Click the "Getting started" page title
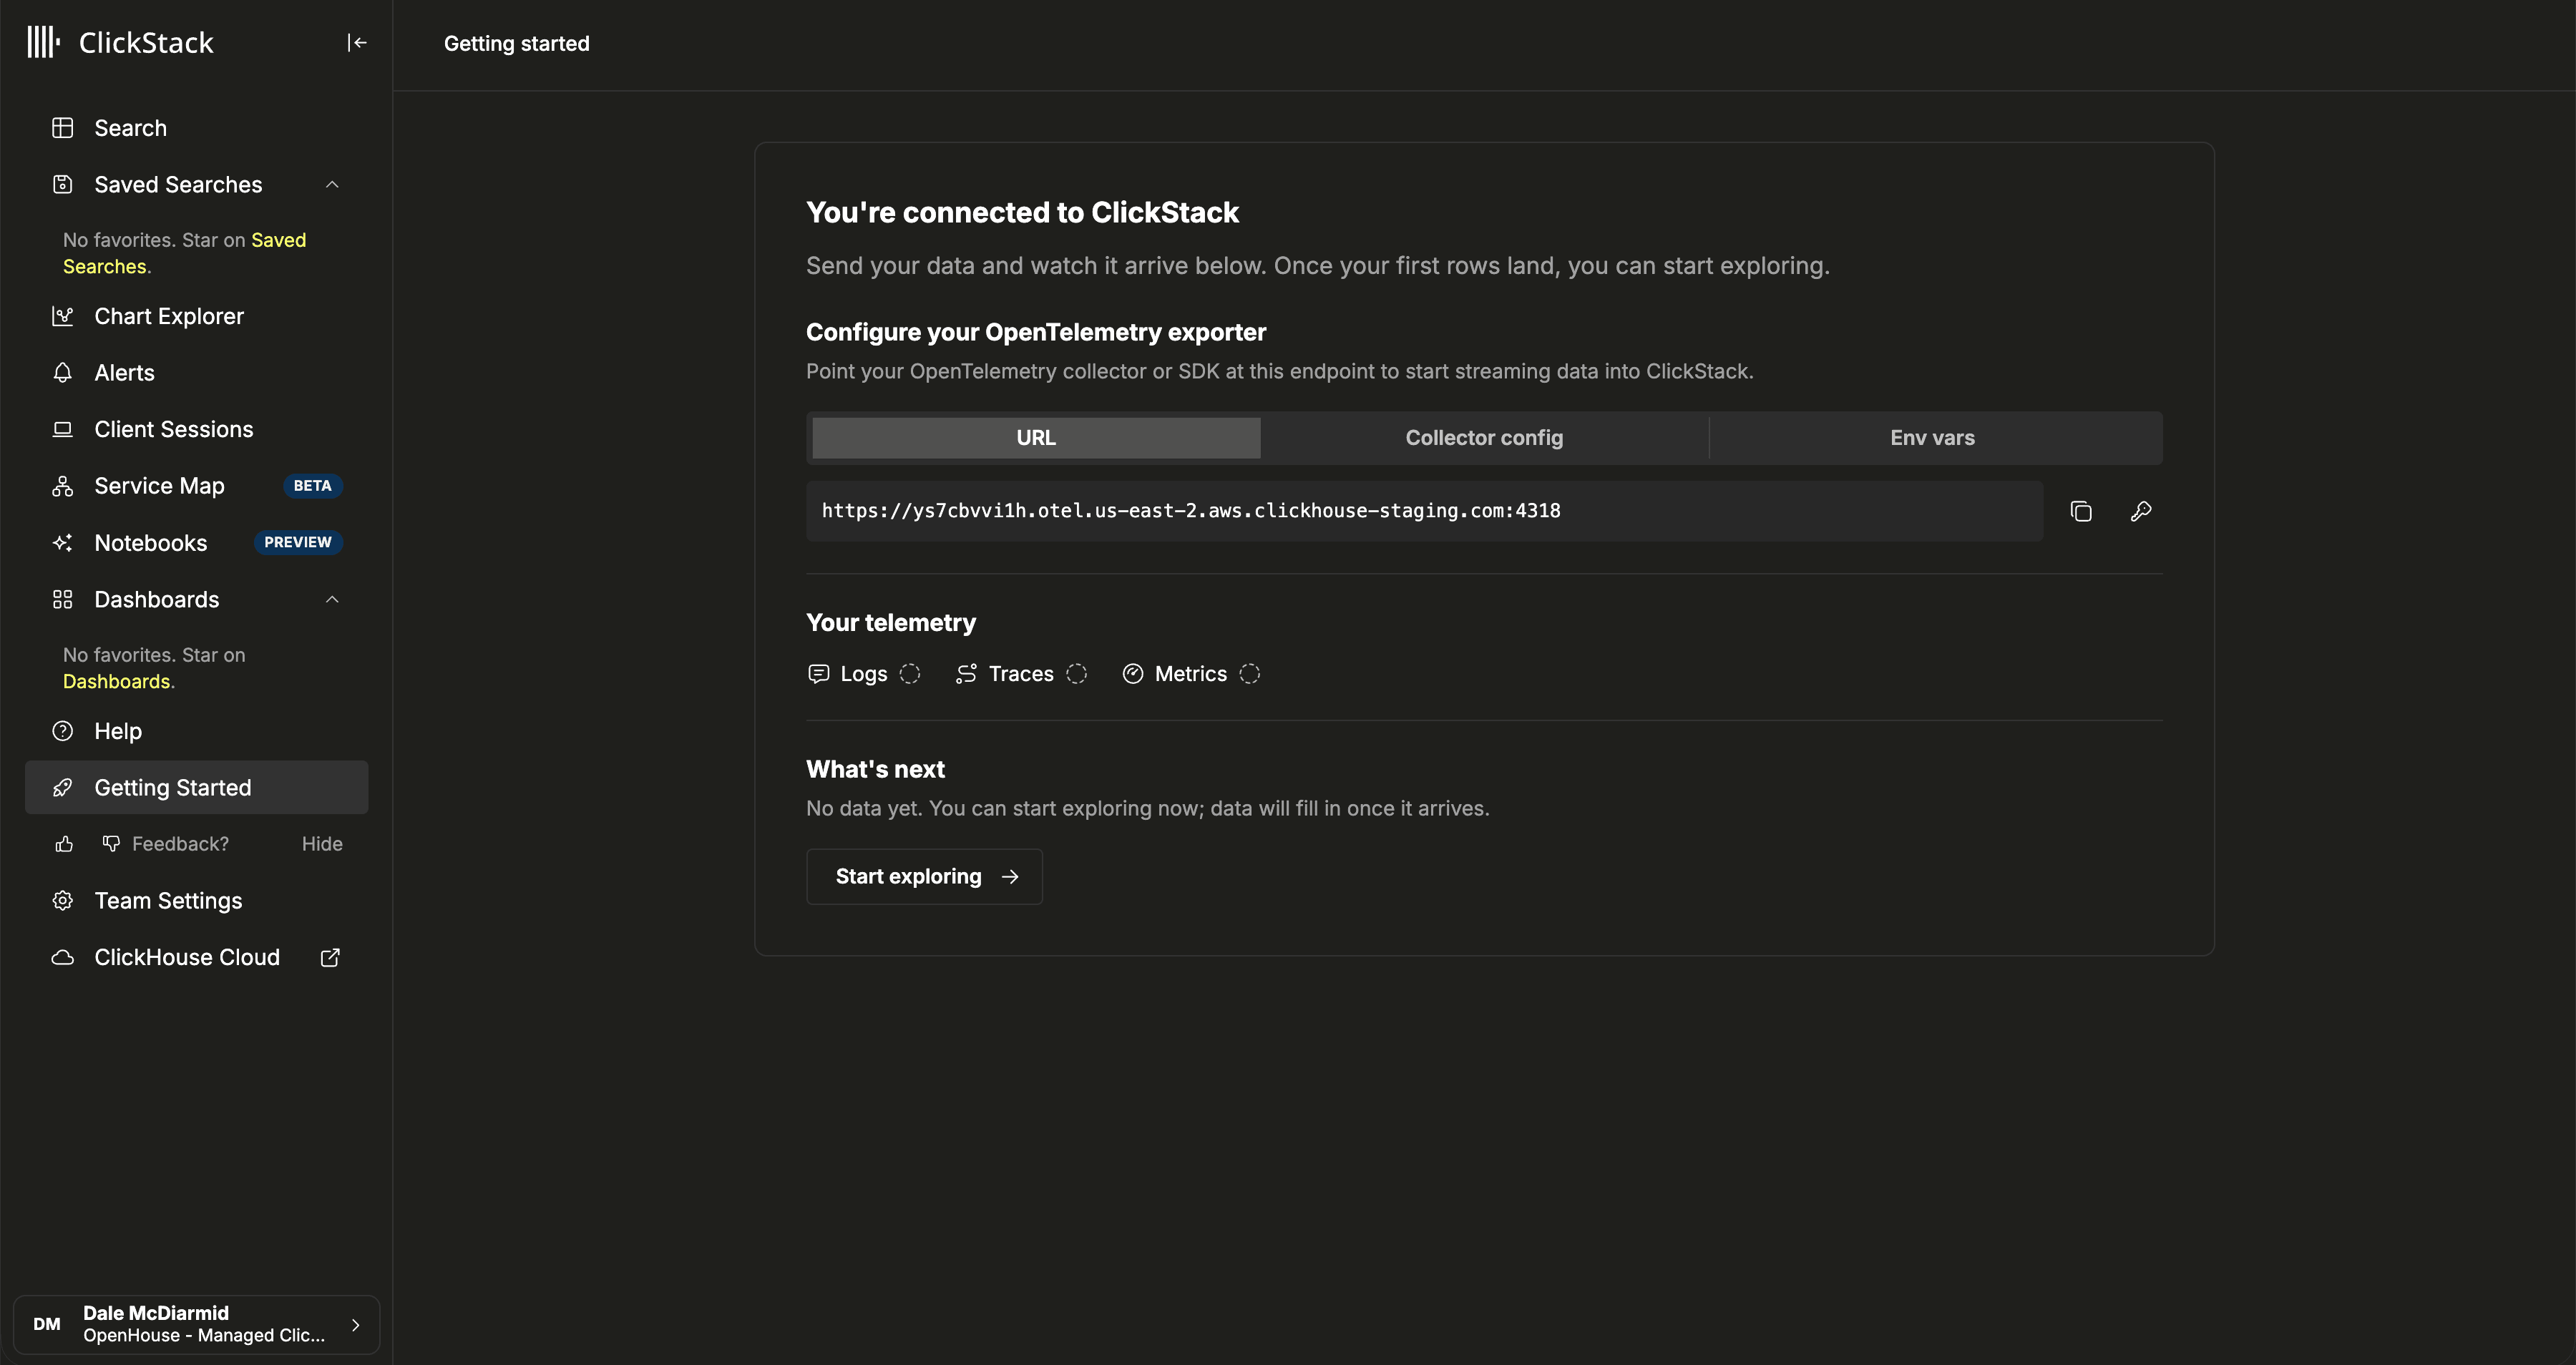Screen dimensions: 2576x1365 pos(517,44)
